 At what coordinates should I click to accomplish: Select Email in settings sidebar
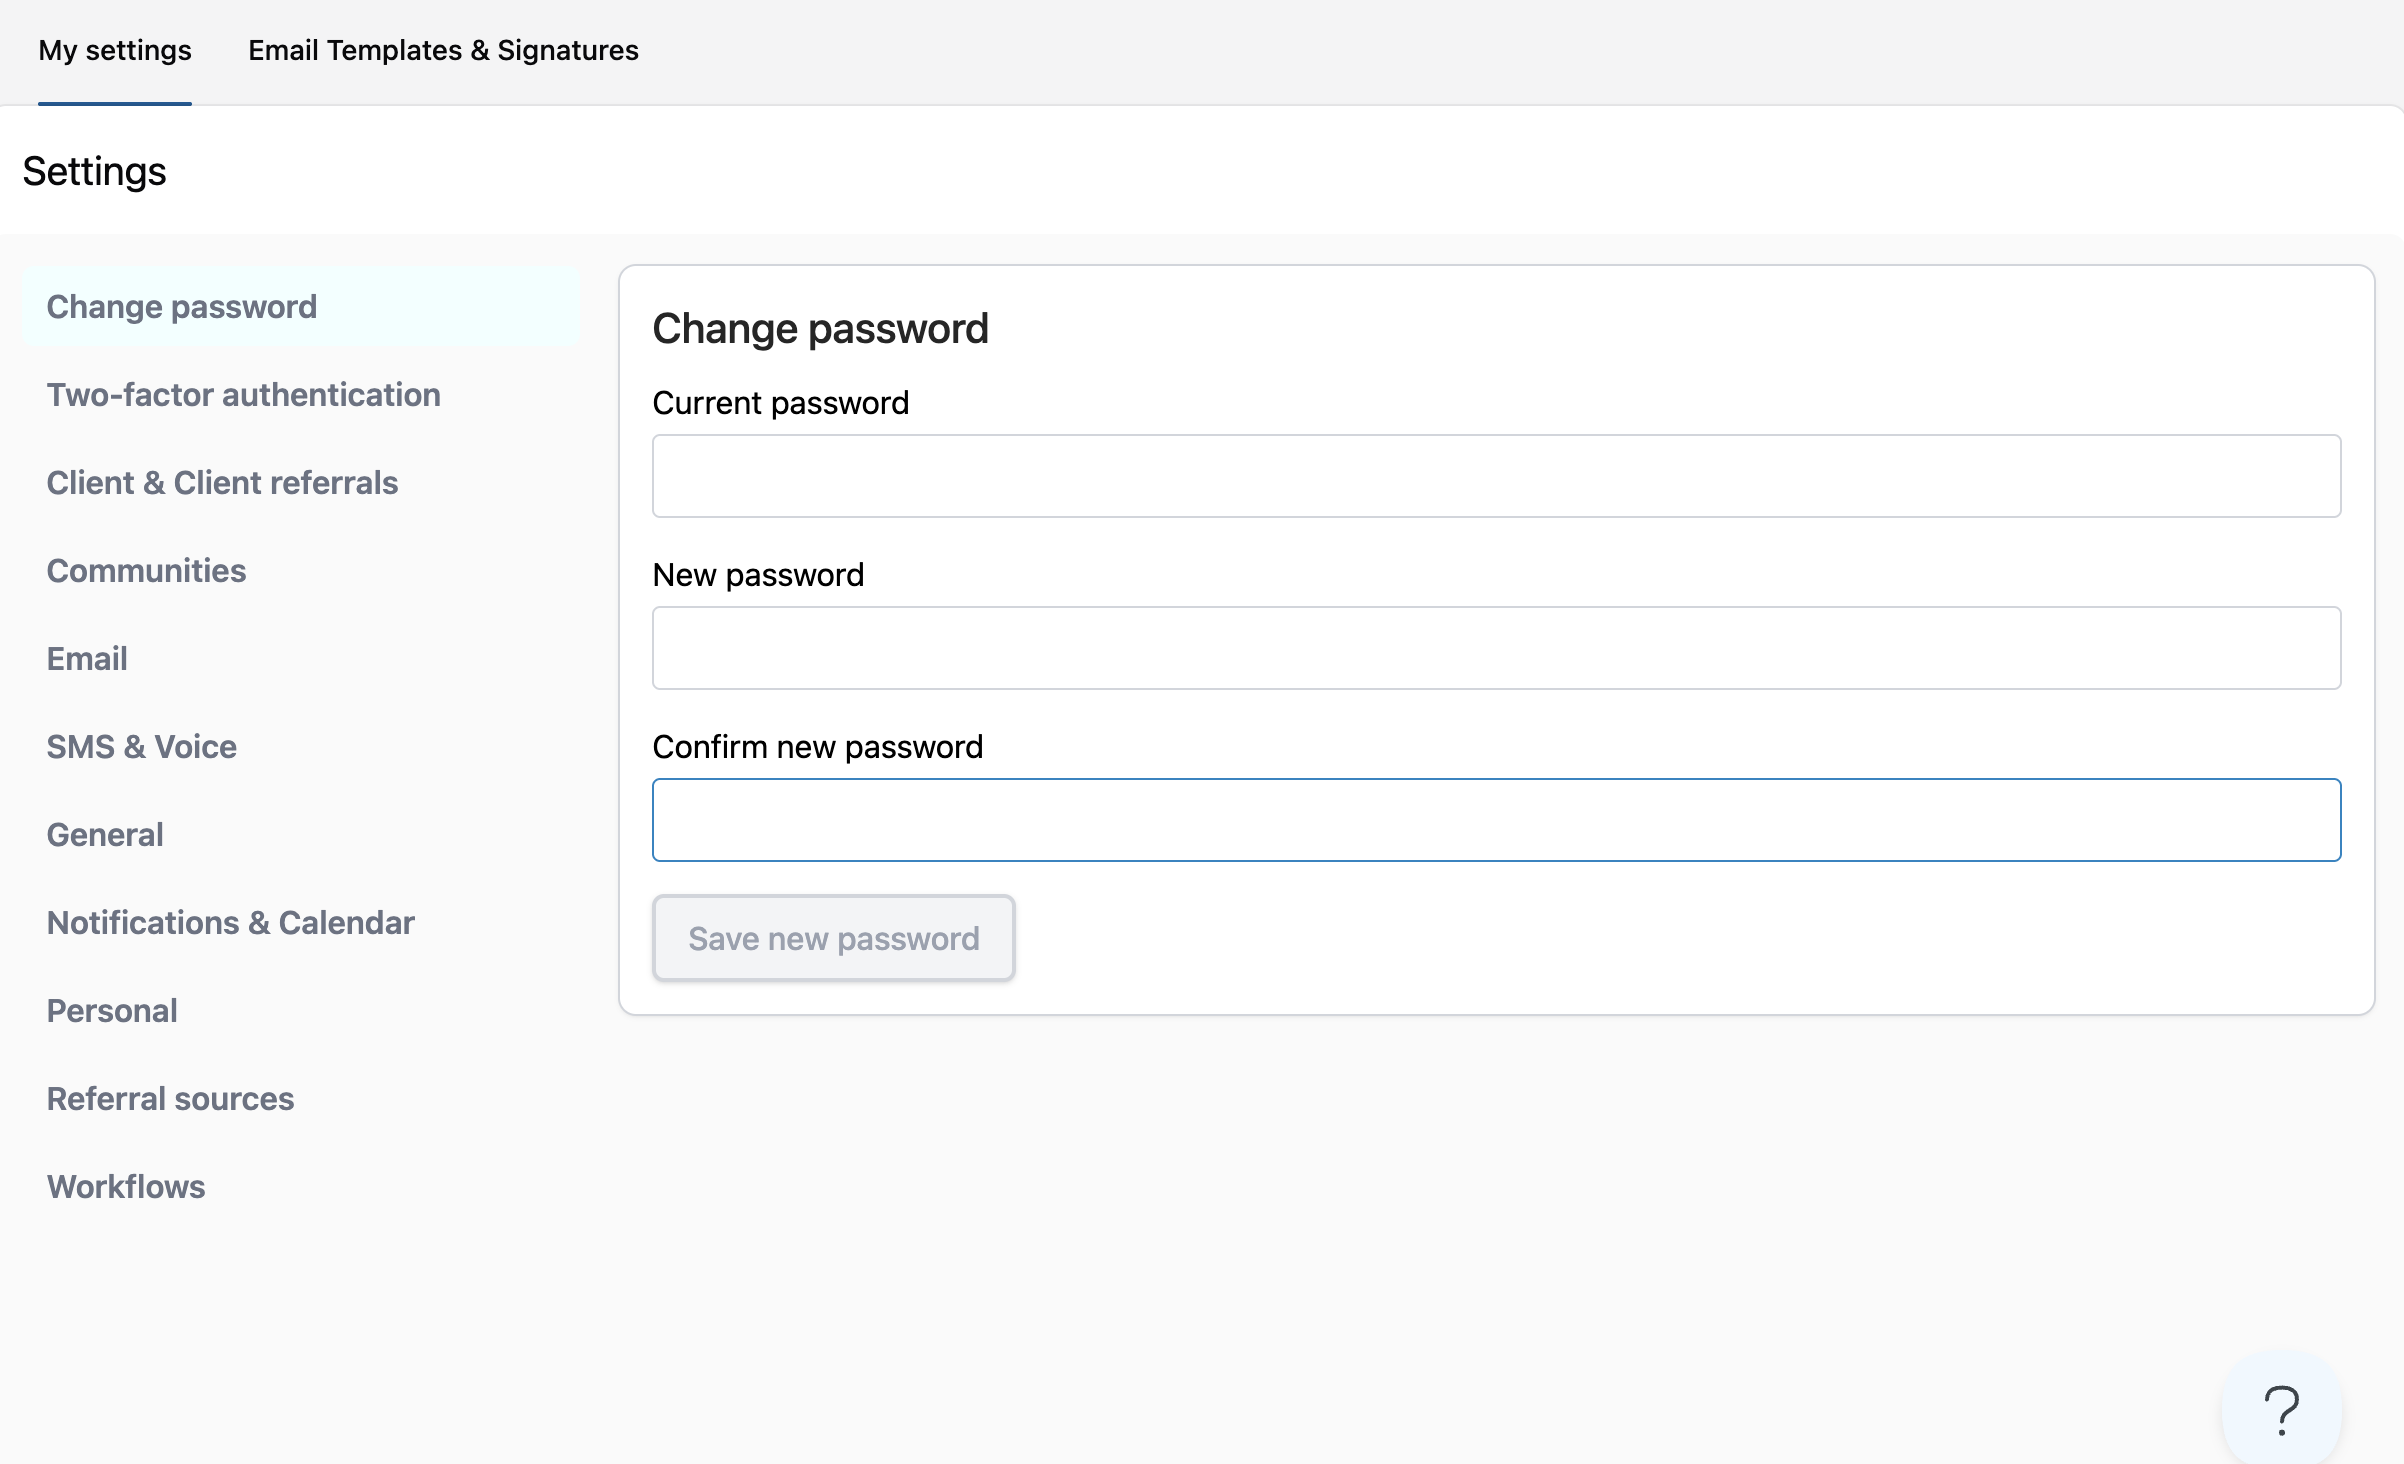point(87,659)
